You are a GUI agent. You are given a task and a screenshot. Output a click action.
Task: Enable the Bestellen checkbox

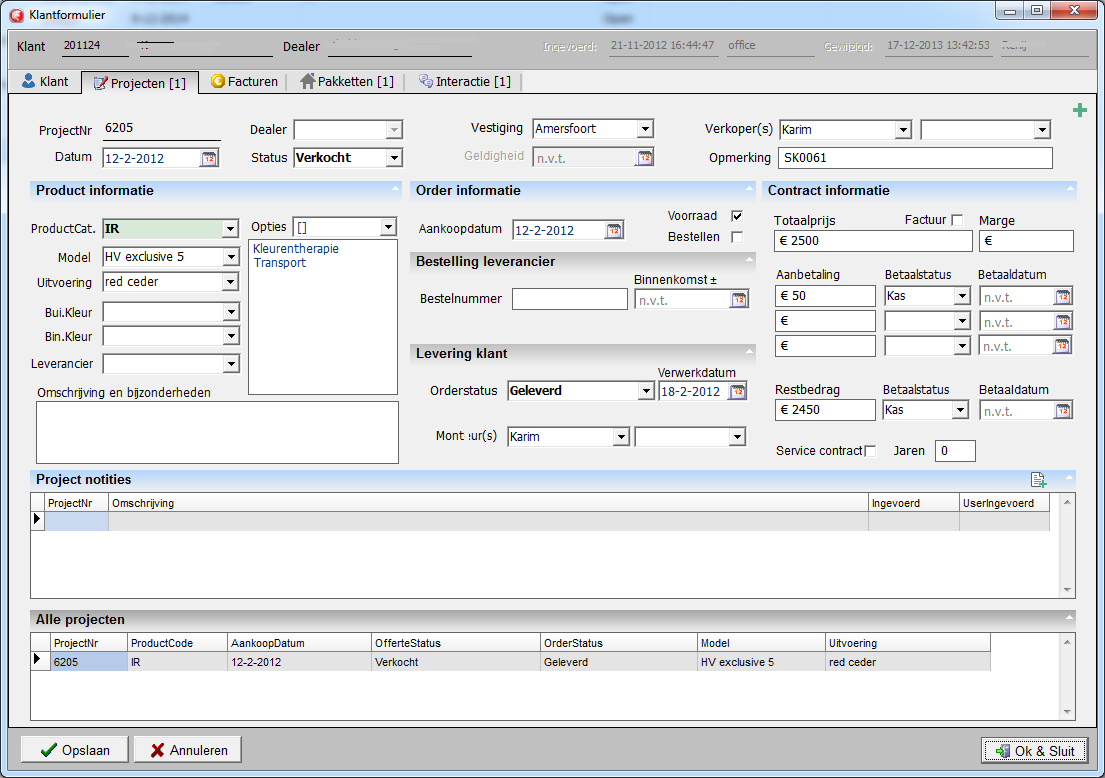[737, 237]
